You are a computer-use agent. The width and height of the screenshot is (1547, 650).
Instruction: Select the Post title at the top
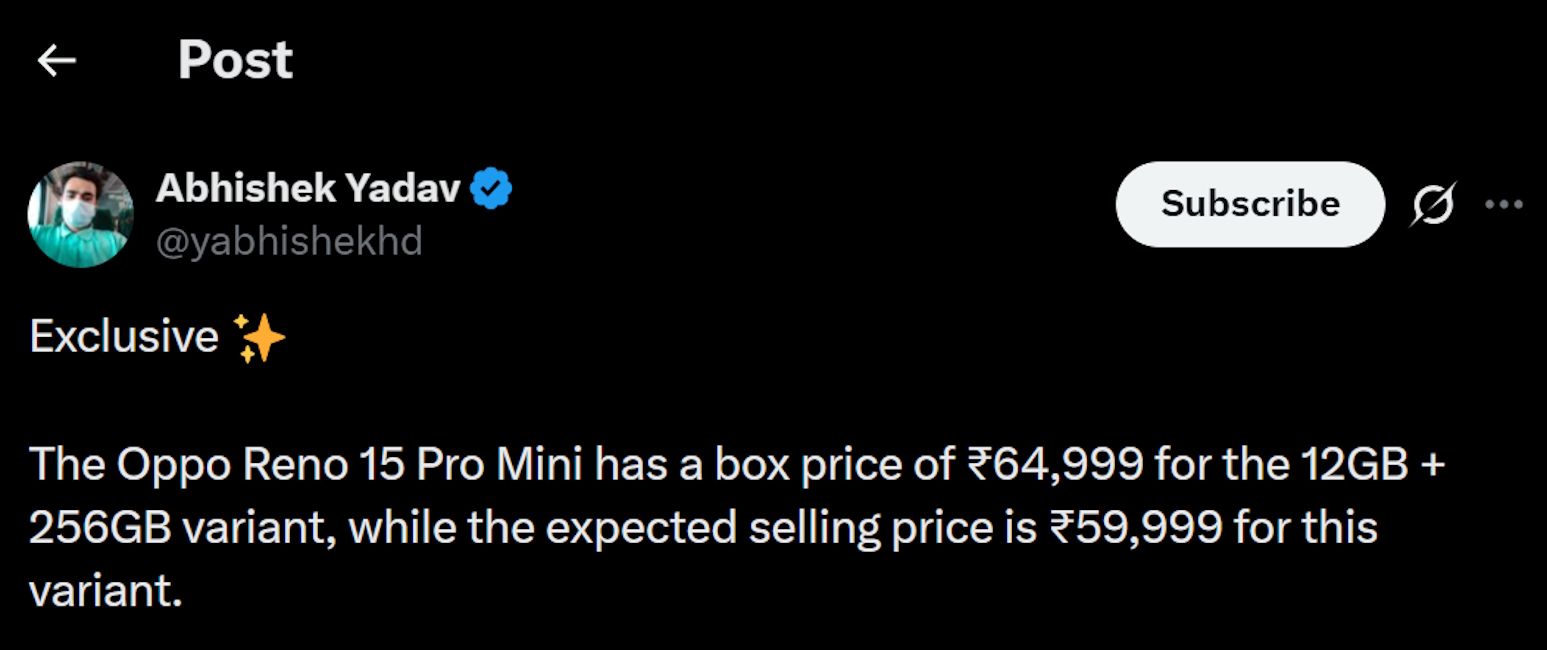coord(235,60)
